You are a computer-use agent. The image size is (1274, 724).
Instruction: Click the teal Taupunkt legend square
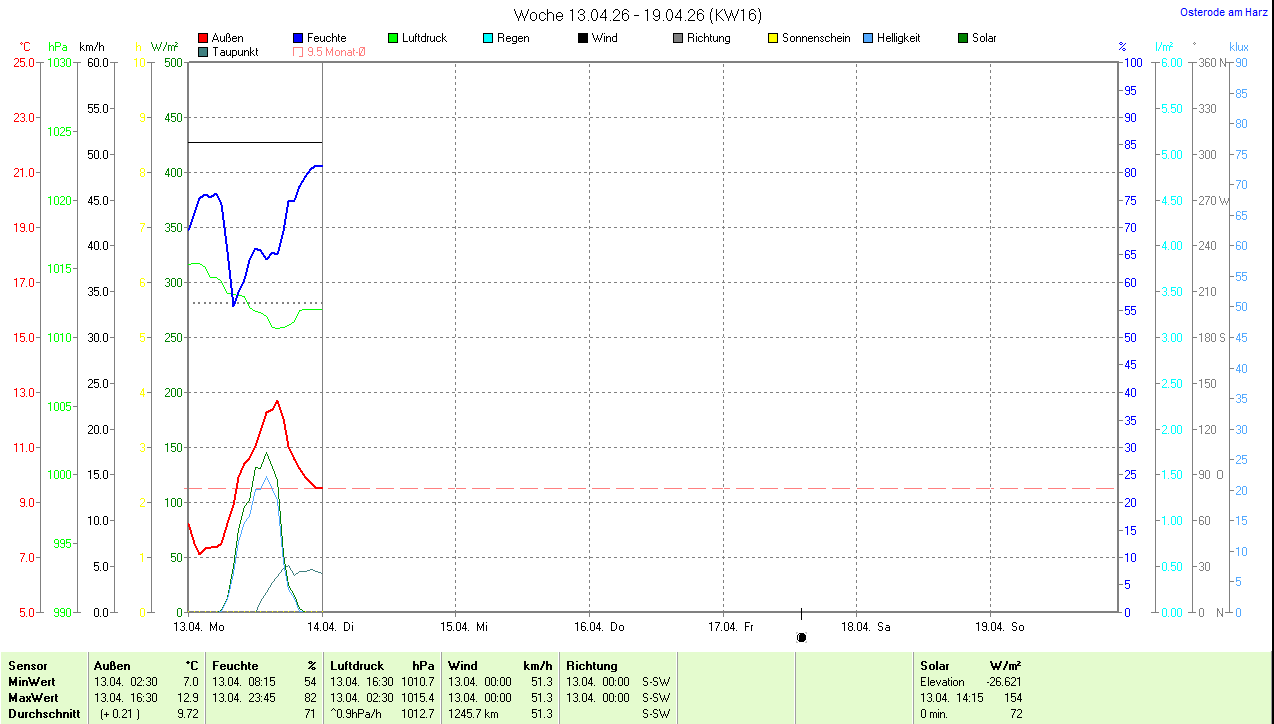point(203,52)
